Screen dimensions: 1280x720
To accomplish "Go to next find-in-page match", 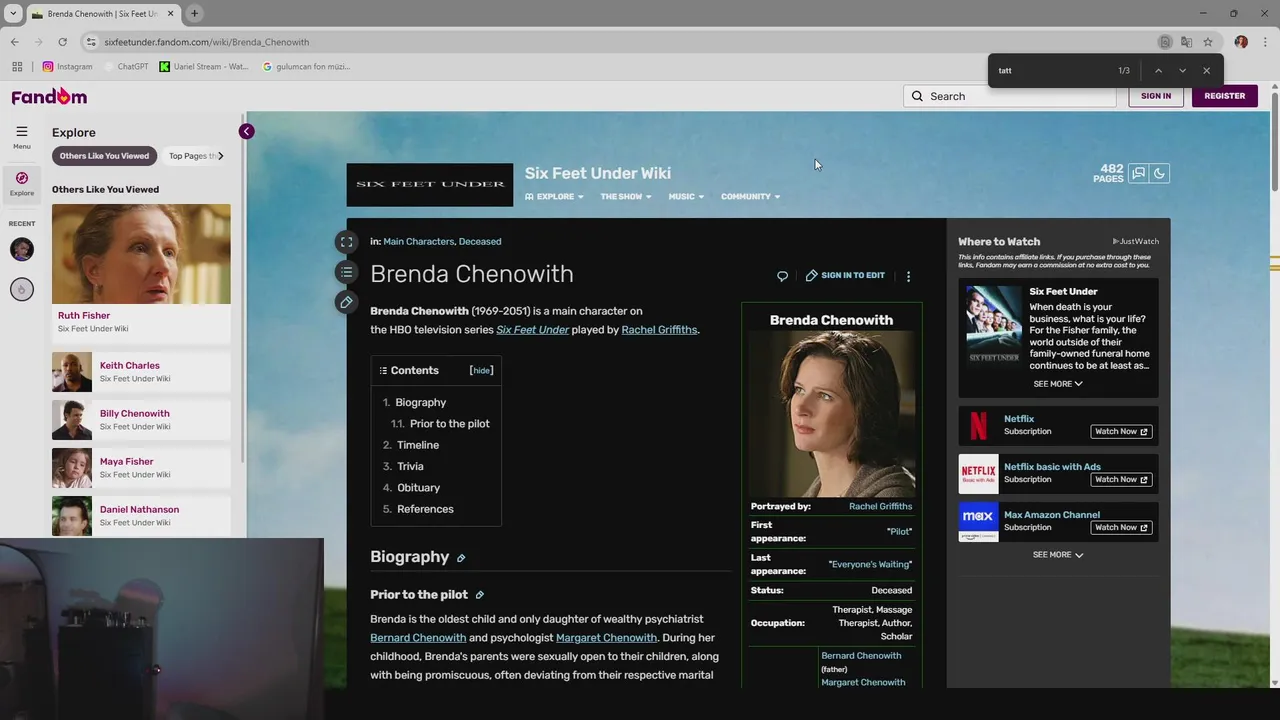I will (x=1182, y=70).
